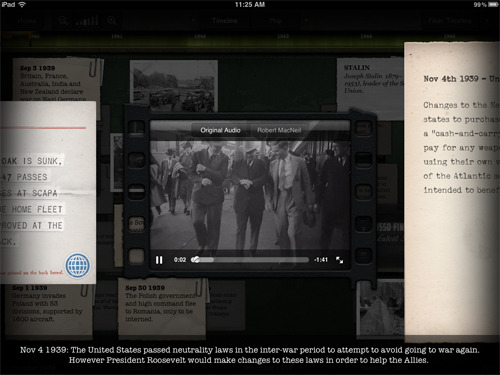This screenshot has width=500, height=375.
Task: Jump to 1942 on the timeline
Action: tap(200, 36)
